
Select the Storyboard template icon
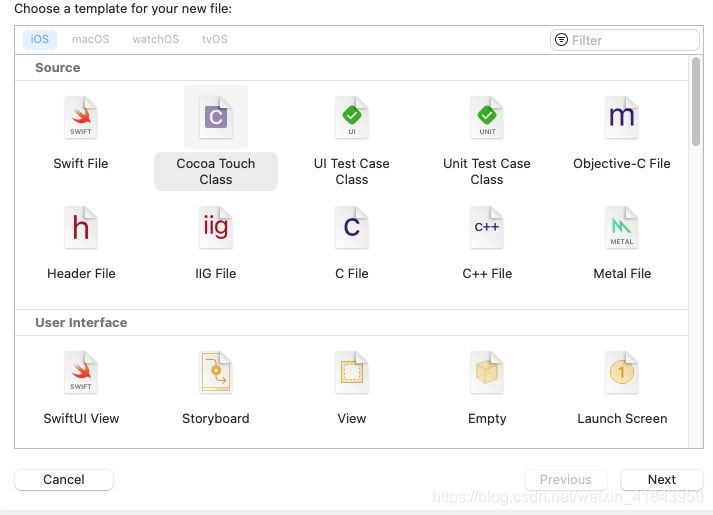click(216, 372)
